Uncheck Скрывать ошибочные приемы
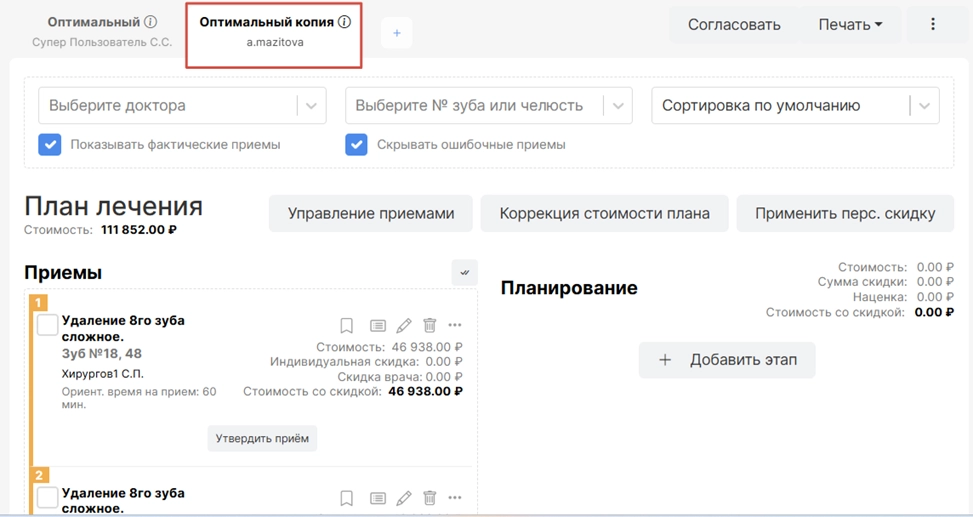973x517 pixels. point(356,145)
